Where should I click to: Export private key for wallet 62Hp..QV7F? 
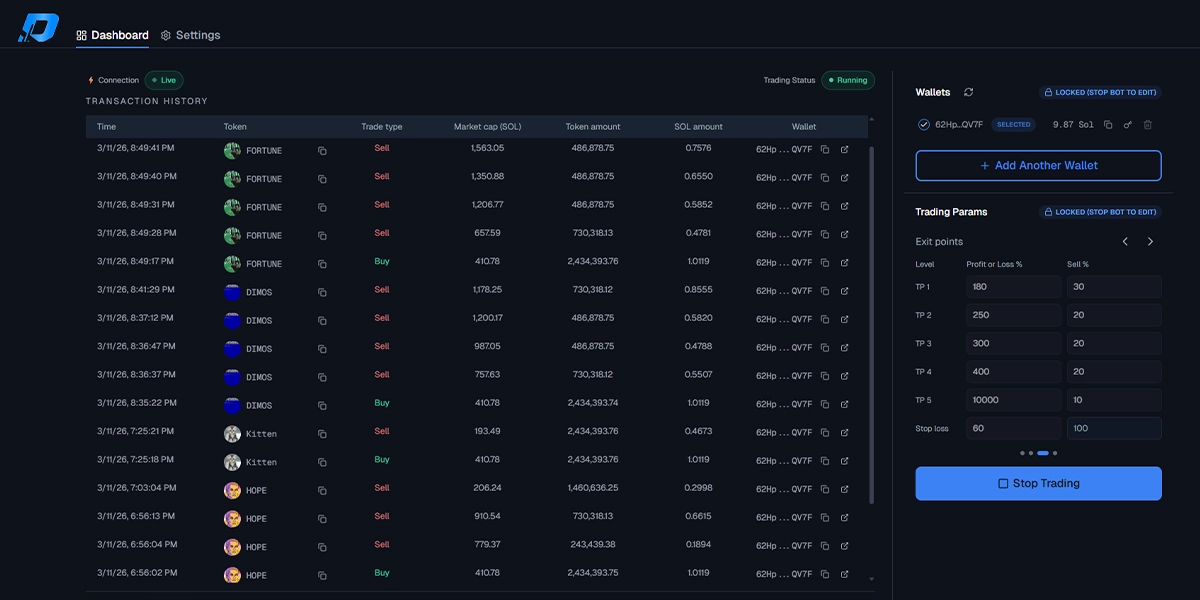(x=1128, y=125)
